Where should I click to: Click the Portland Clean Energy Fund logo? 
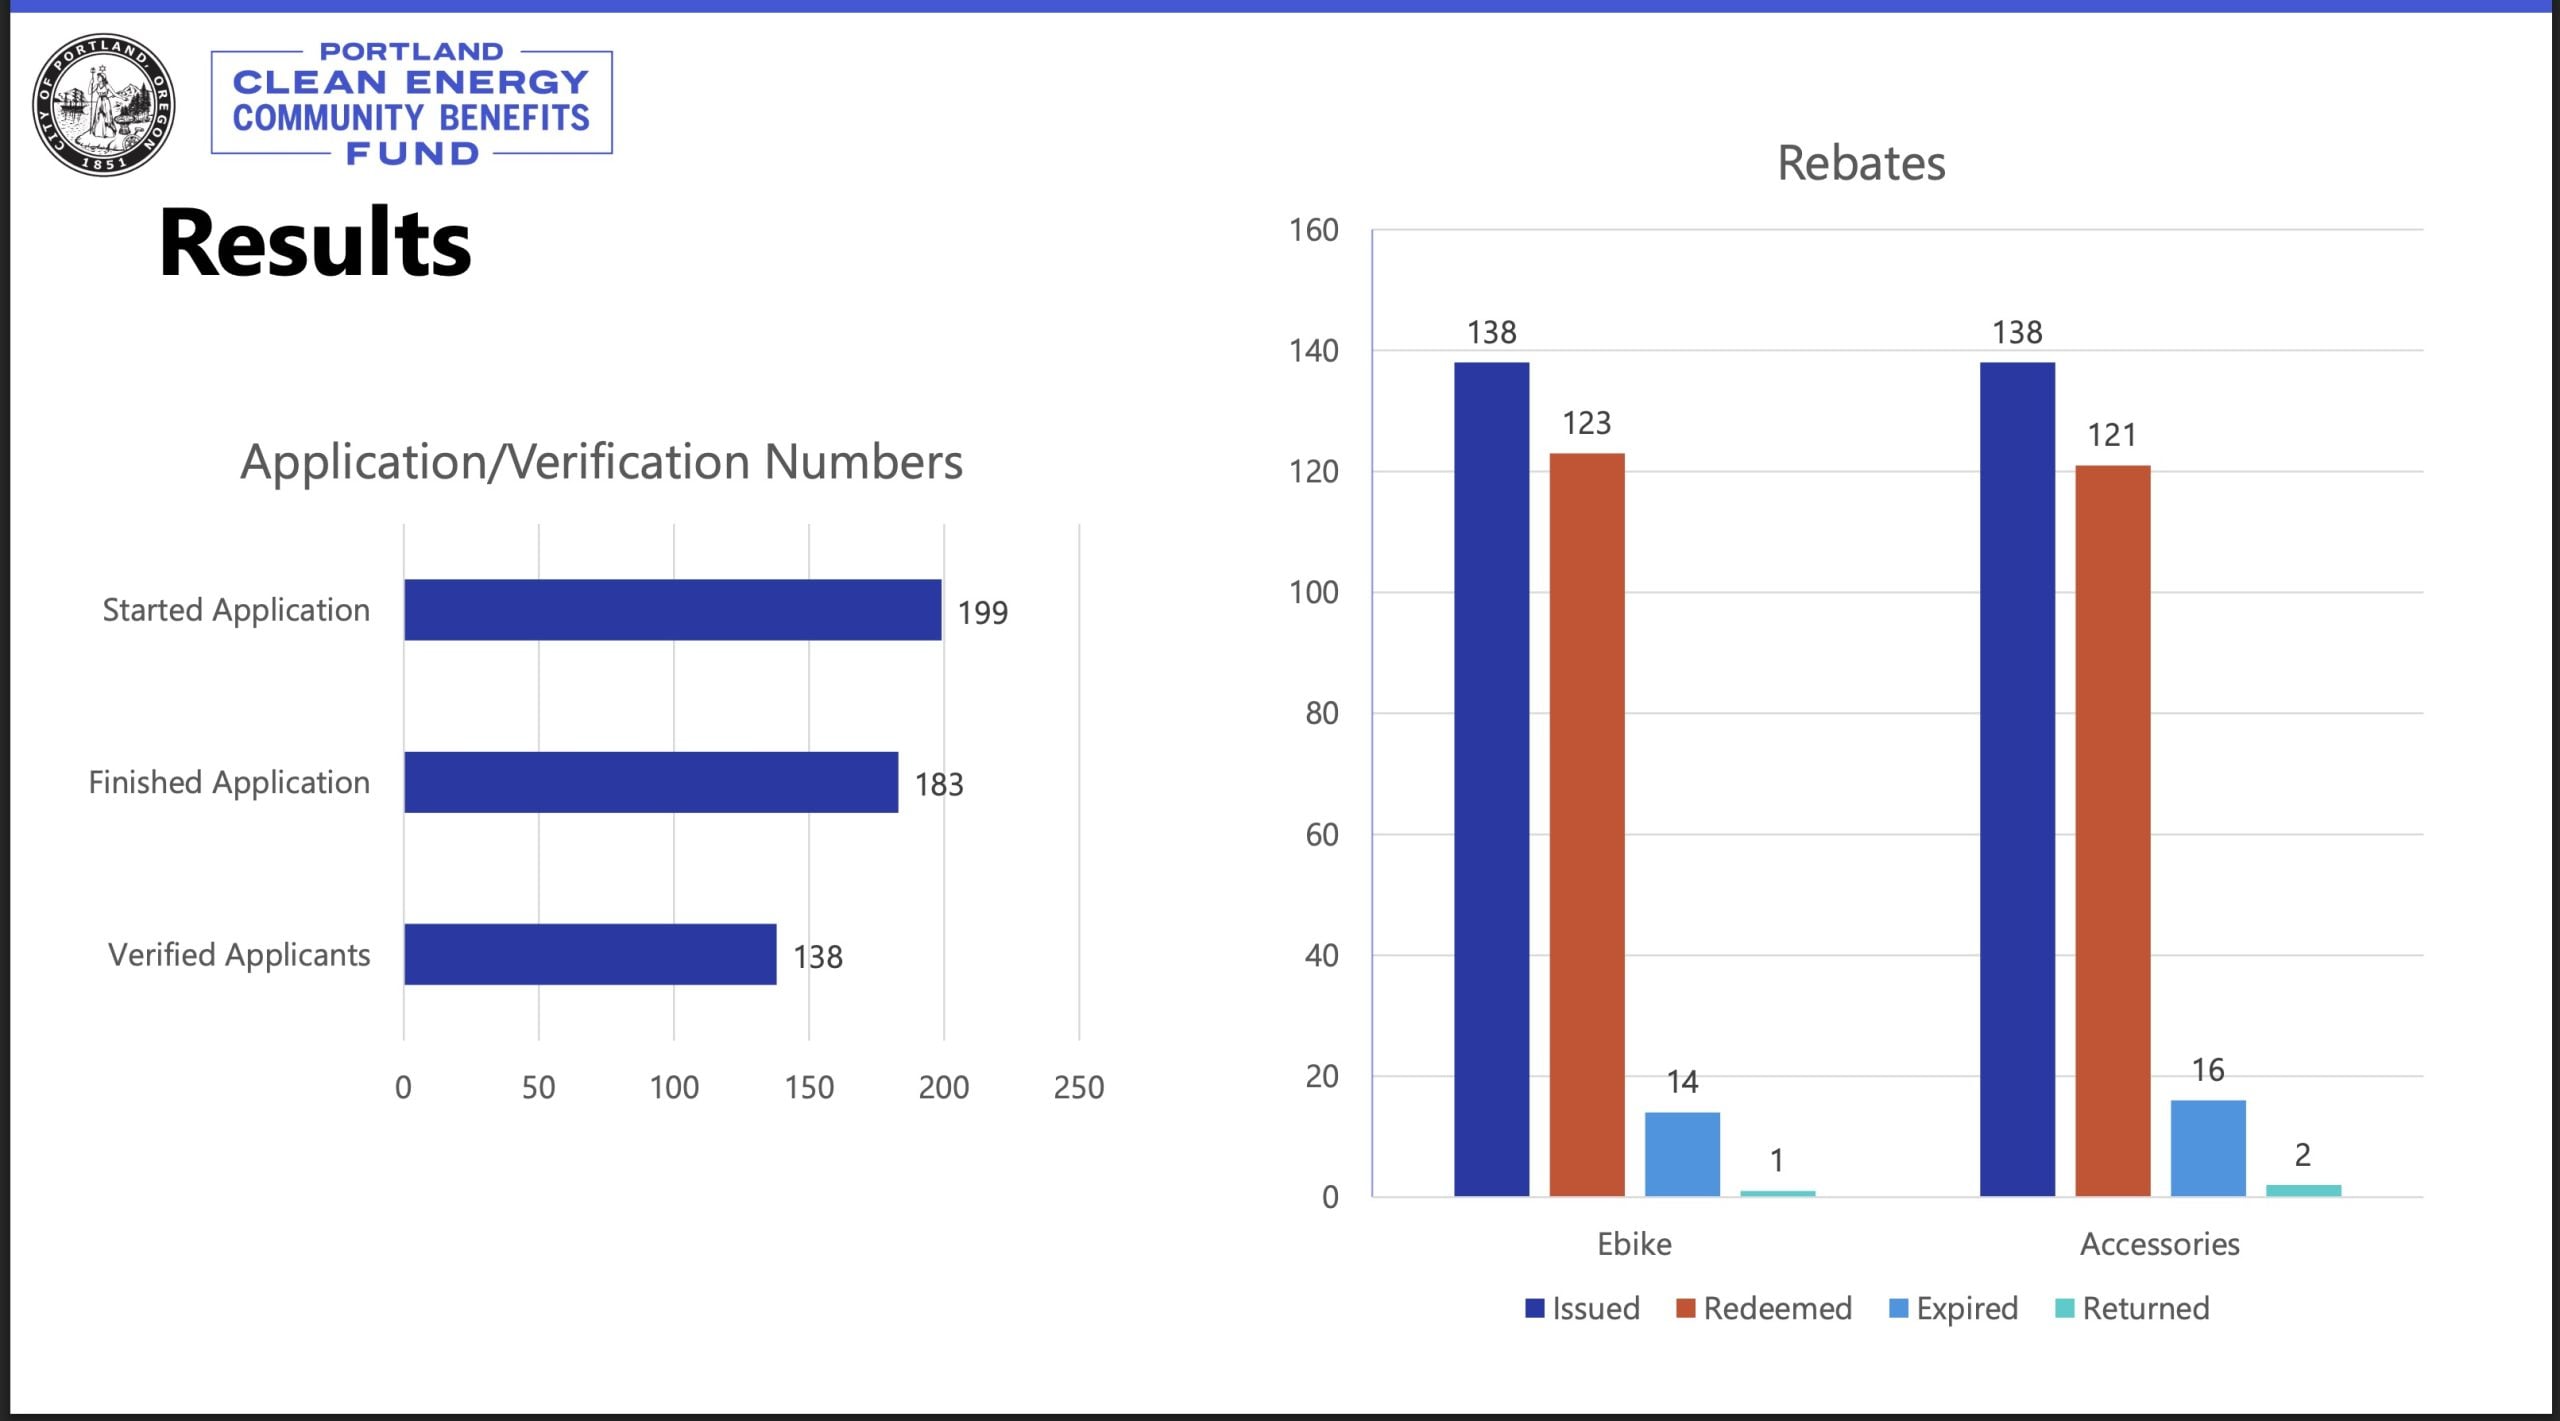pos(411,102)
